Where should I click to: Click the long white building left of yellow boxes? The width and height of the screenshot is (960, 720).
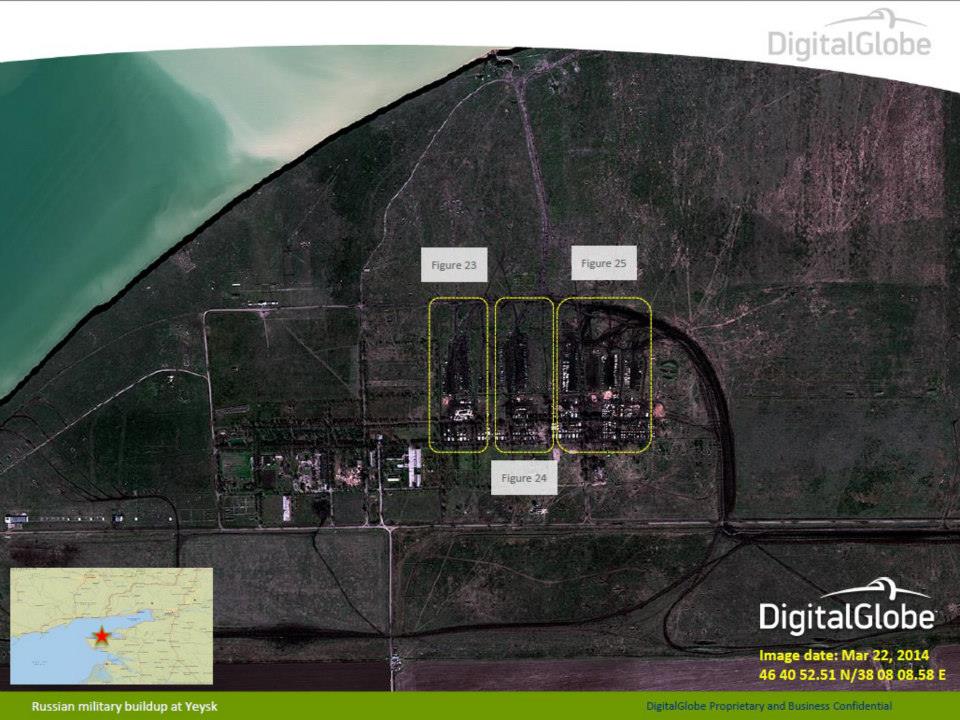[414, 467]
